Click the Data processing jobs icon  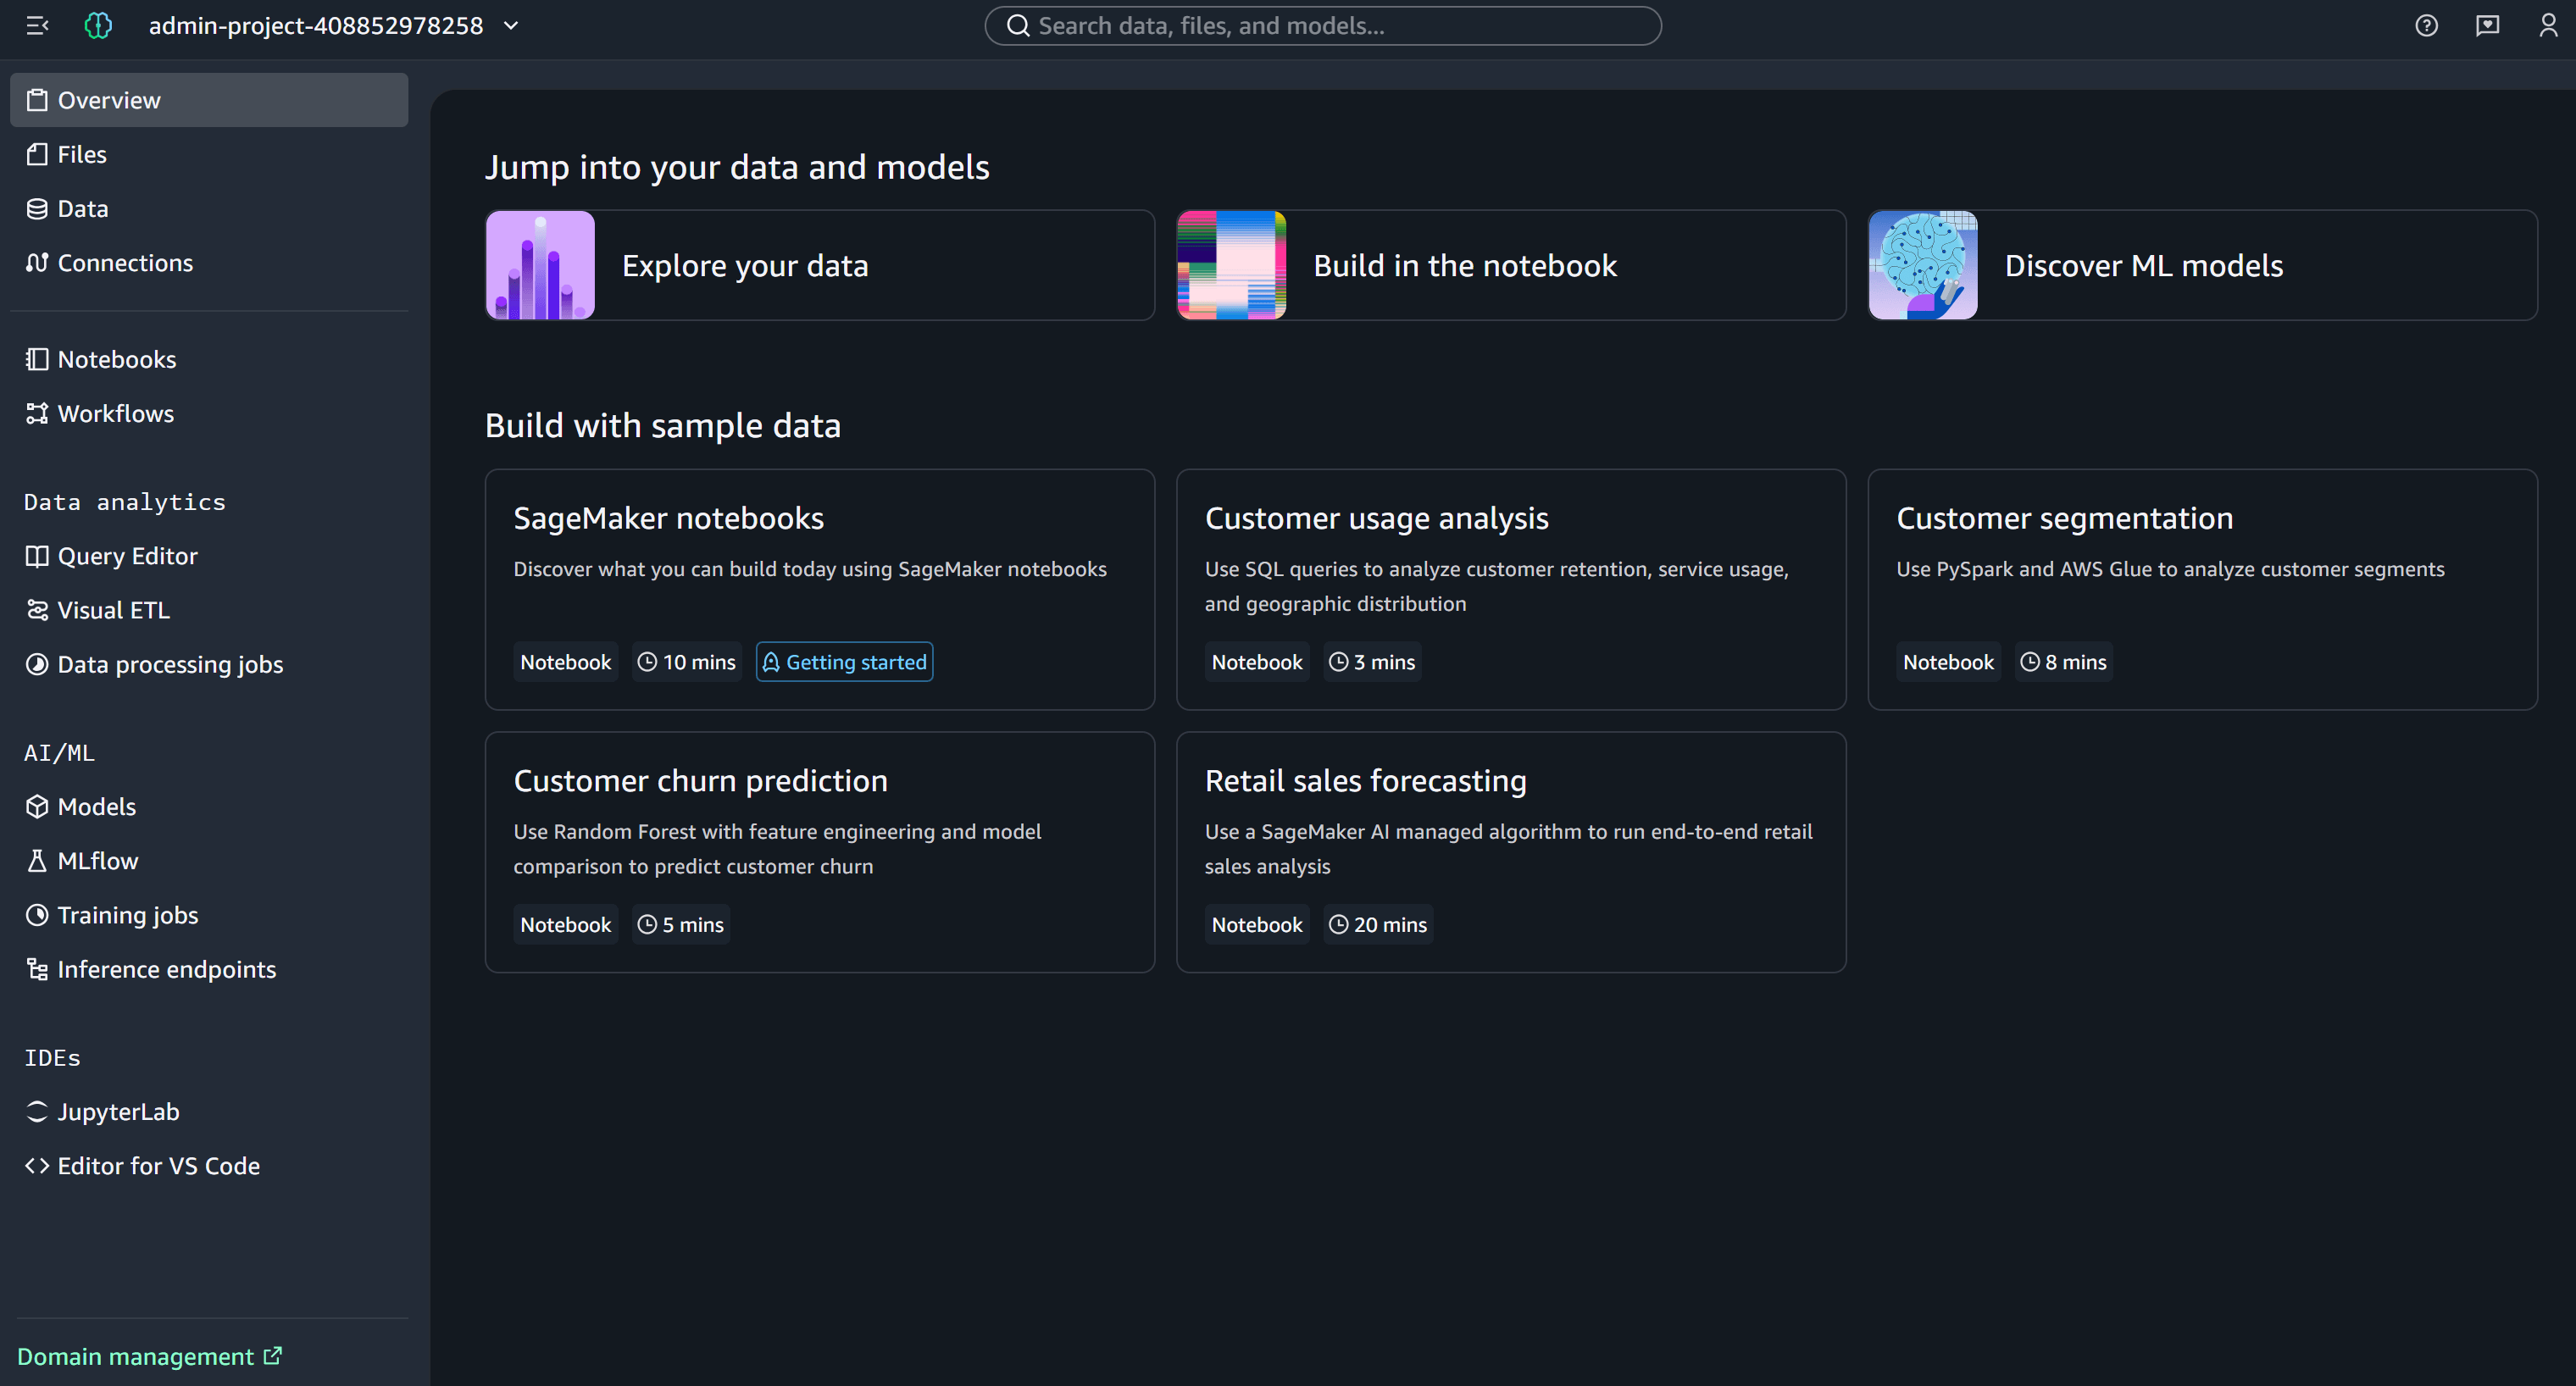click(x=37, y=664)
